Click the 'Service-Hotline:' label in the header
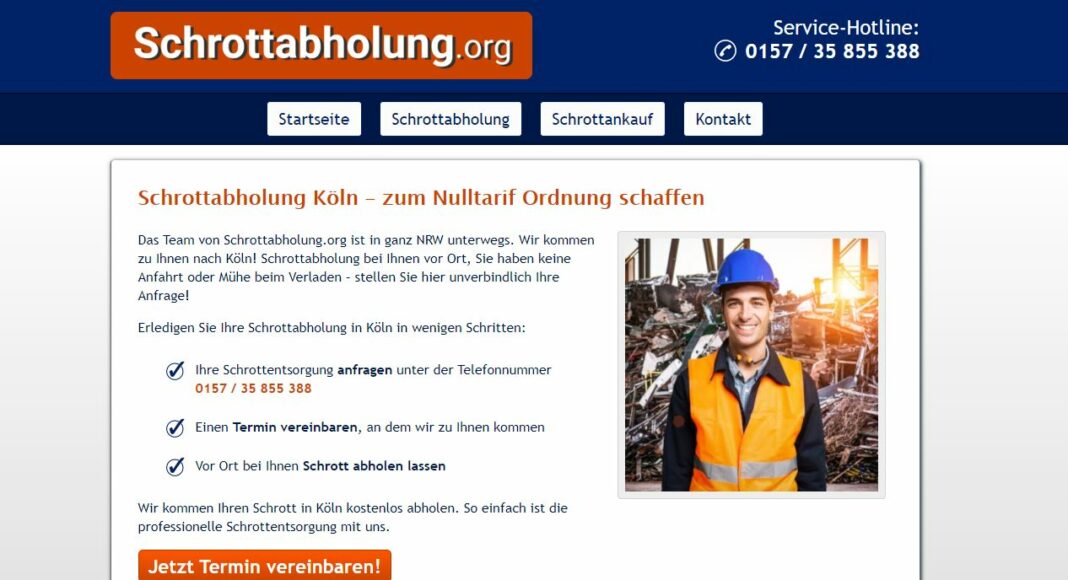Viewport: 1068px width, 580px height. tap(846, 28)
